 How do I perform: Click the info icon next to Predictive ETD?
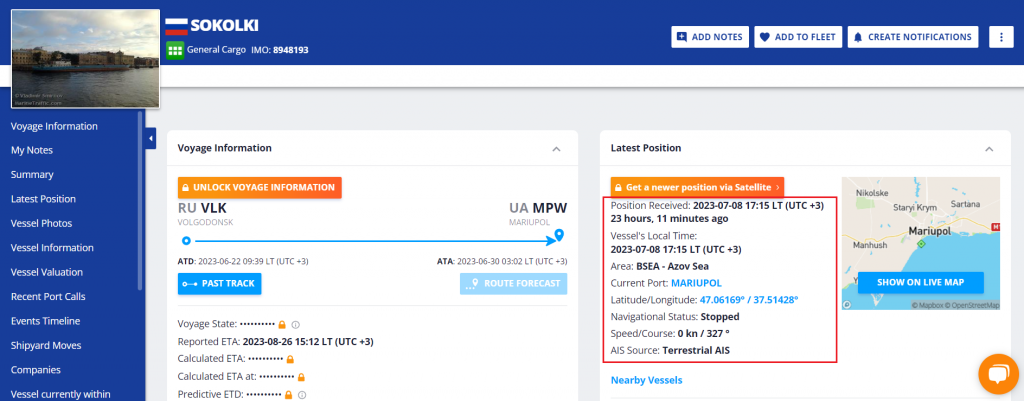click(x=301, y=394)
